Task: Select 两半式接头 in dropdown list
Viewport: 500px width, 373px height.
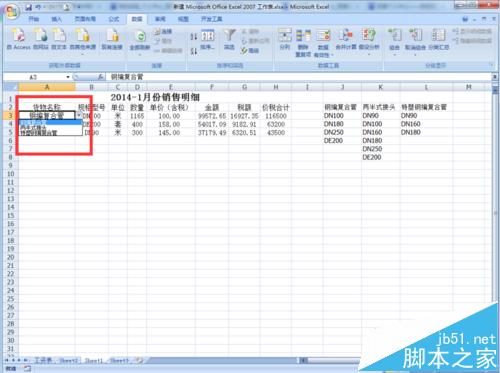Action: point(50,128)
